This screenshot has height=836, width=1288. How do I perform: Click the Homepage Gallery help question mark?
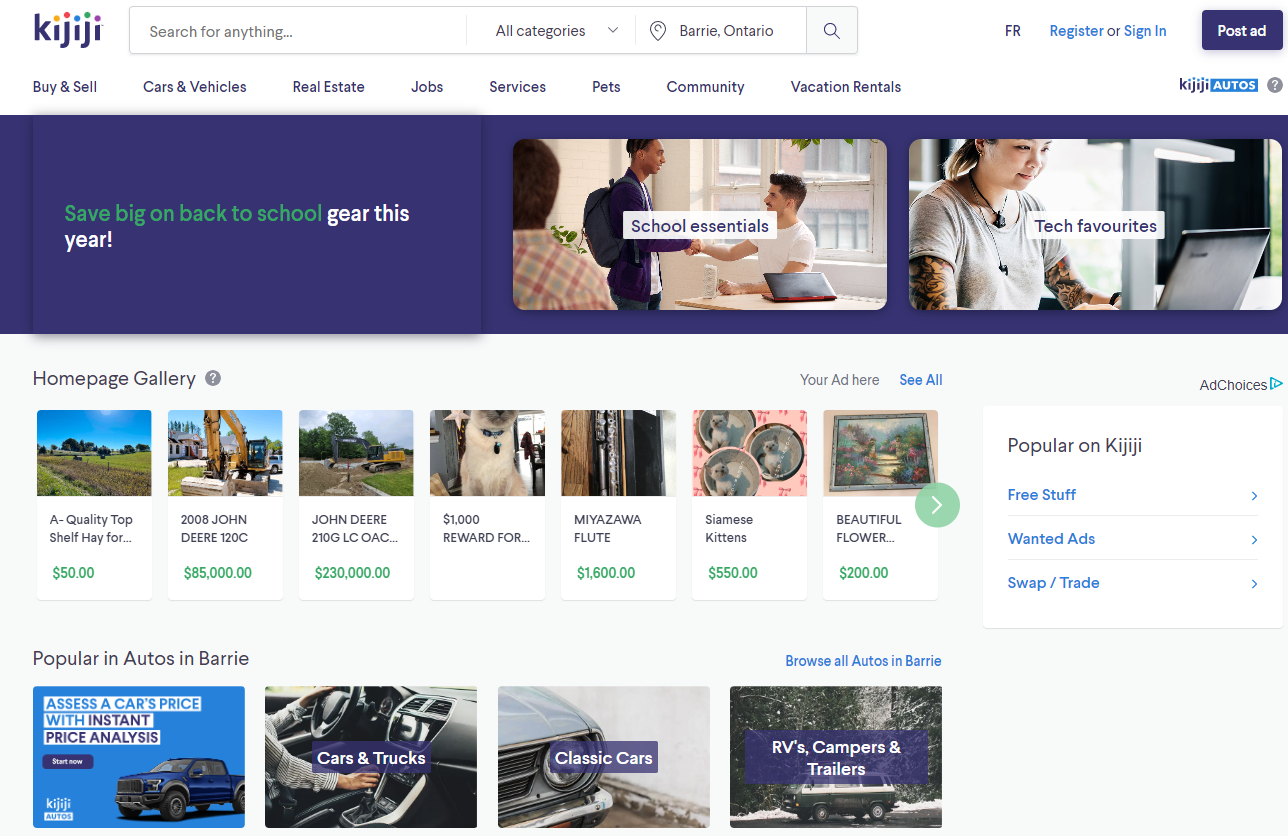tap(213, 378)
